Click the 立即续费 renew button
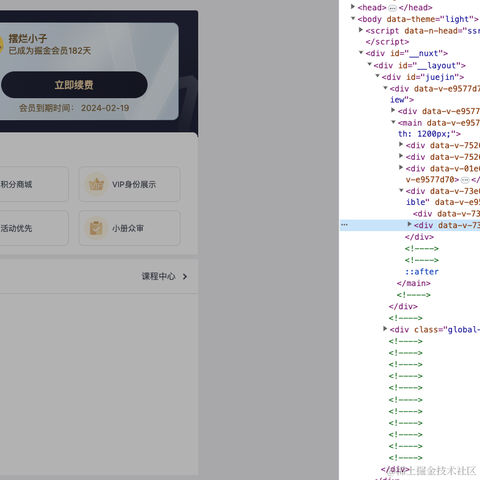The height and width of the screenshot is (480, 480). point(74,85)
